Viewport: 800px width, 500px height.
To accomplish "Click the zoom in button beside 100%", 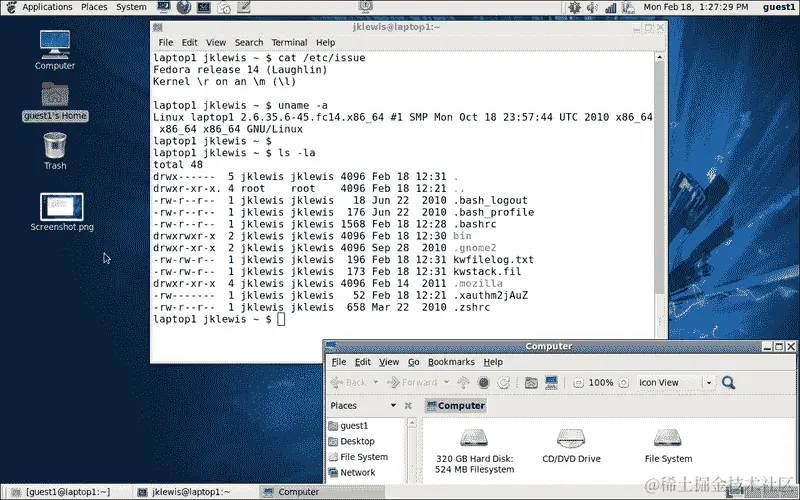I will tap(623, 383).
